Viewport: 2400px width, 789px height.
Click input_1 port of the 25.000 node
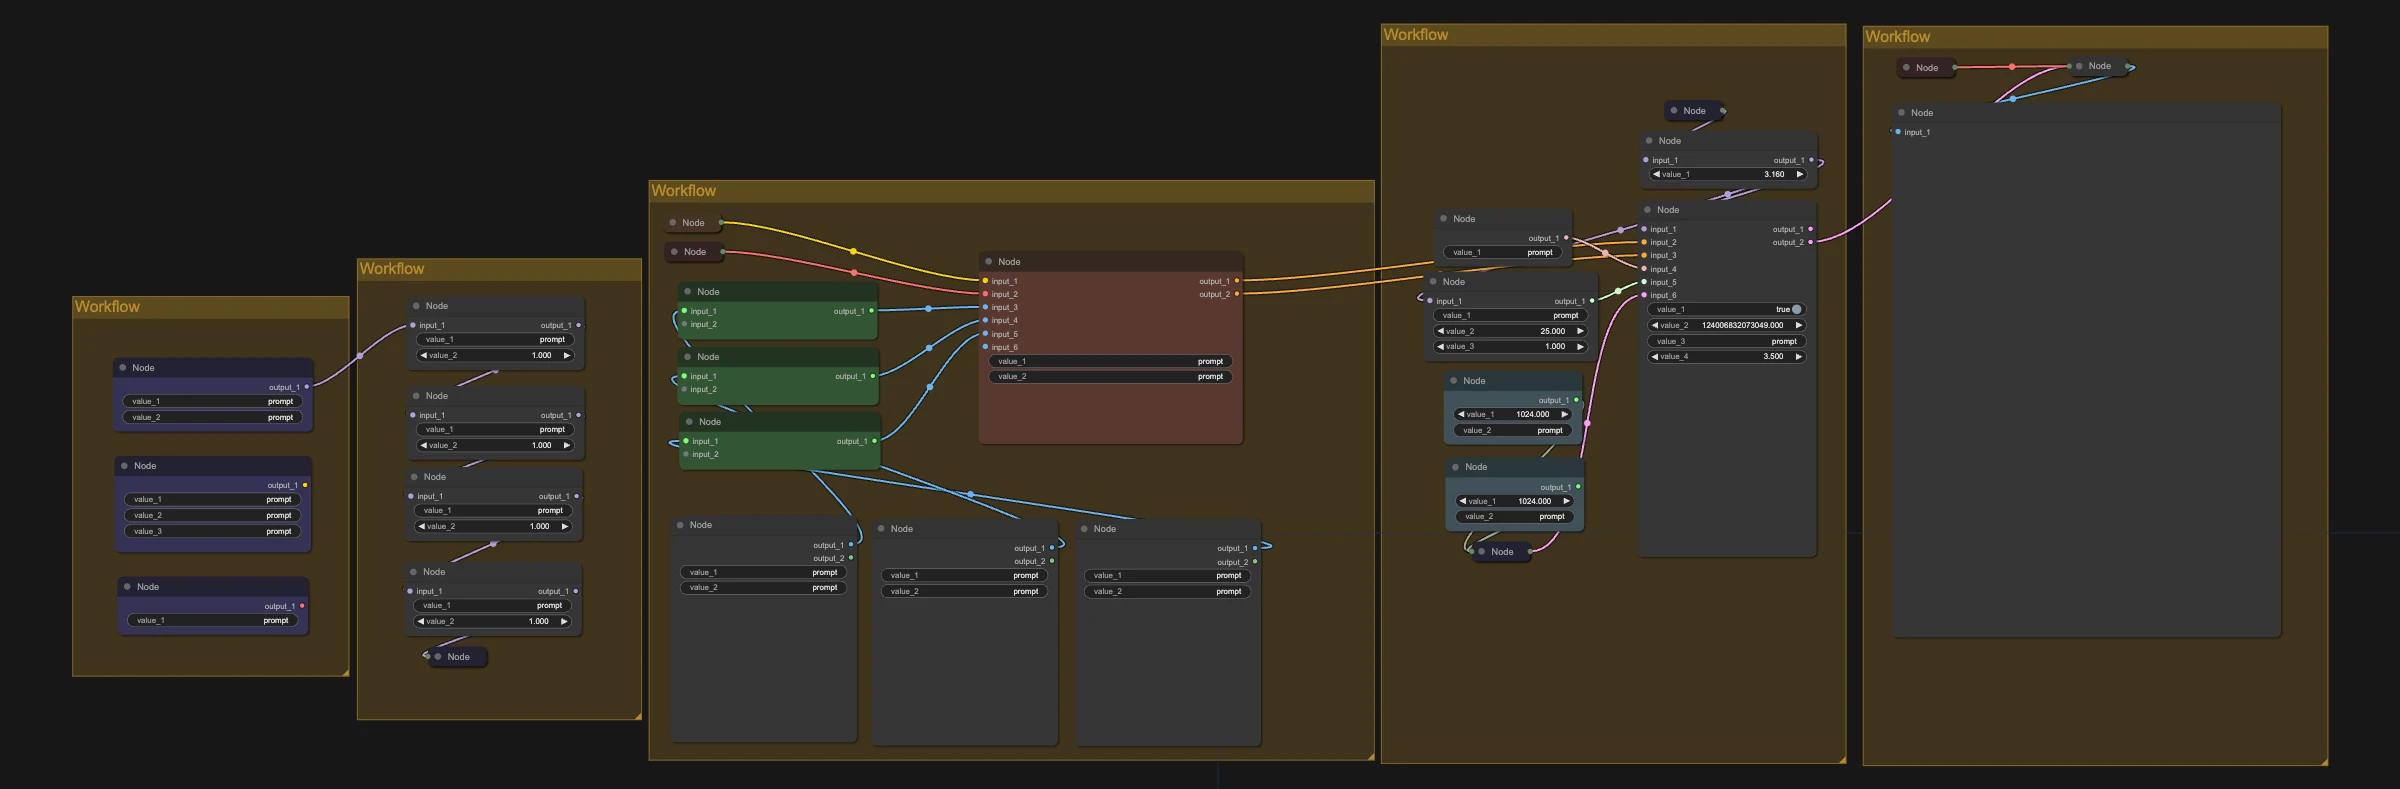point(1430,301)
